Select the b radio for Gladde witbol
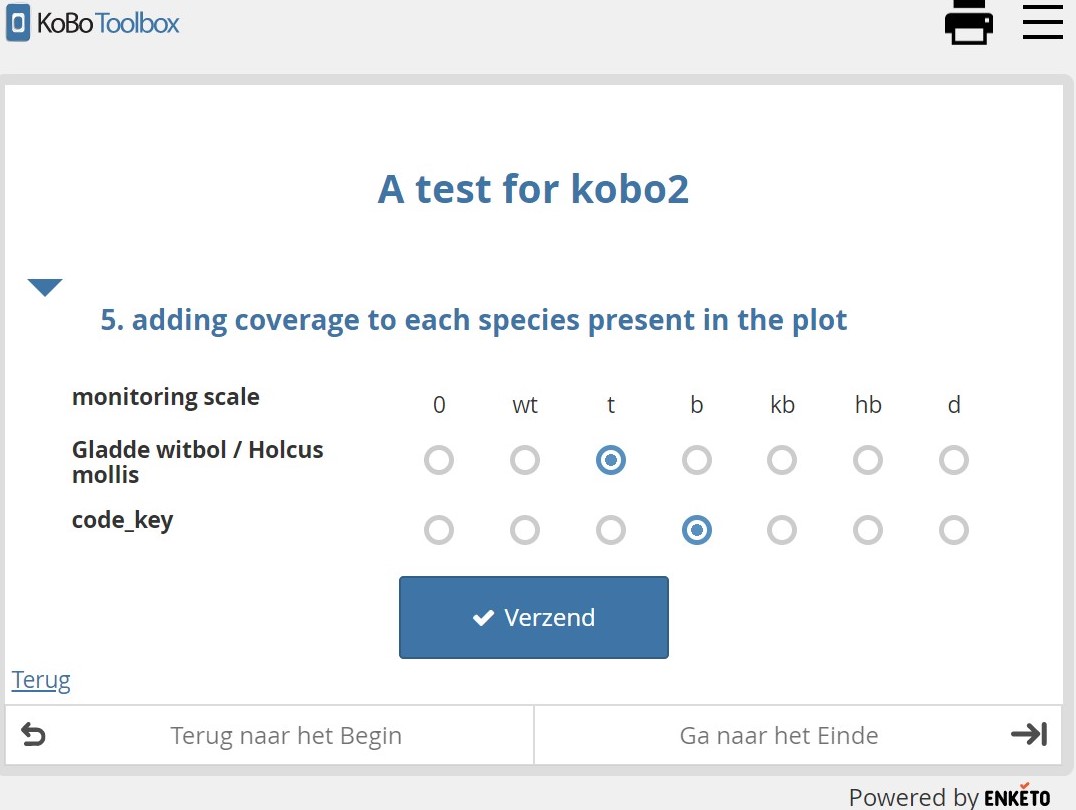Screen dimensions: 1076x810 tap(696, 460)
